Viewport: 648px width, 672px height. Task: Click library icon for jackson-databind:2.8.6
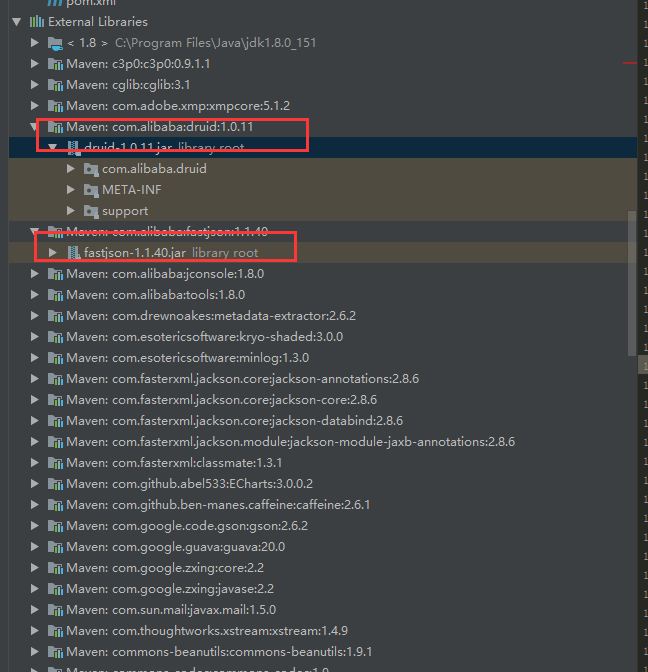(55, 421)
